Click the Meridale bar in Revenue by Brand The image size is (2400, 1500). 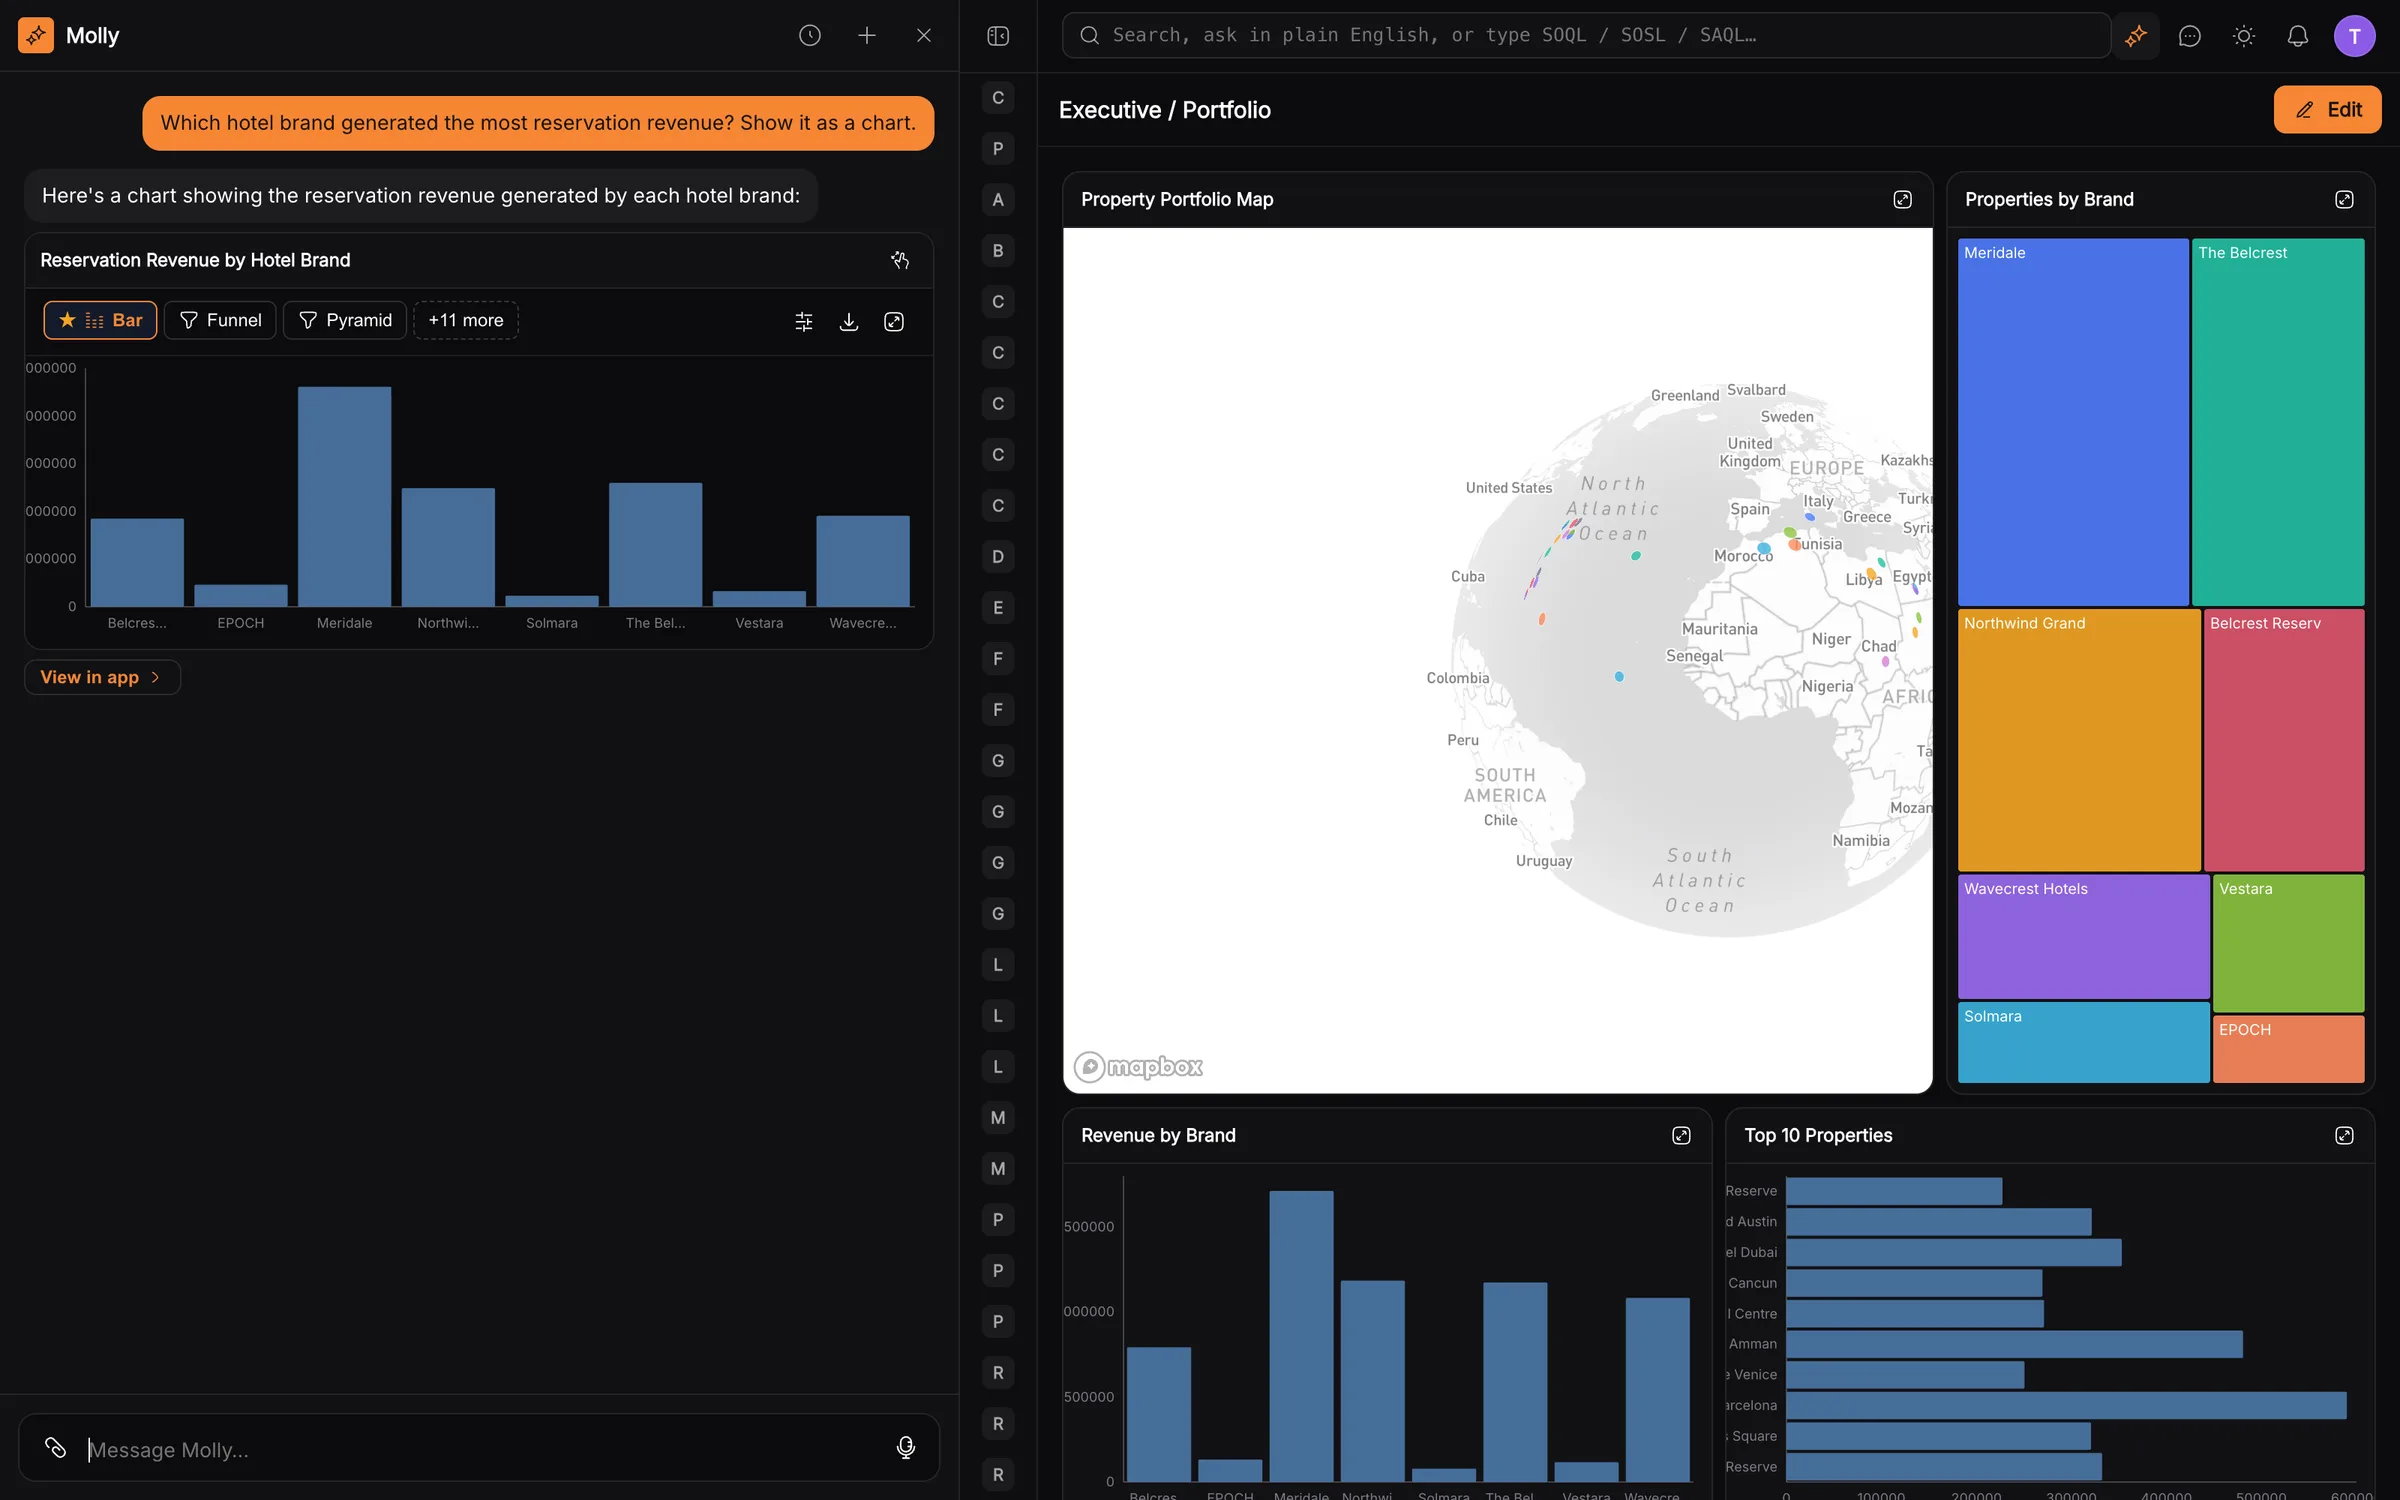(x=1301, y=1336)
